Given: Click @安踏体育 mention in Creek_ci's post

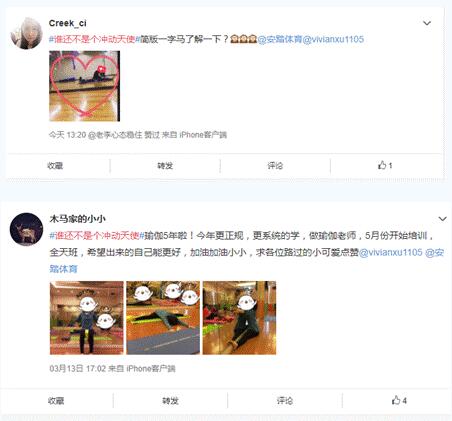Looking at the screenshot, I should pos(280,39).
